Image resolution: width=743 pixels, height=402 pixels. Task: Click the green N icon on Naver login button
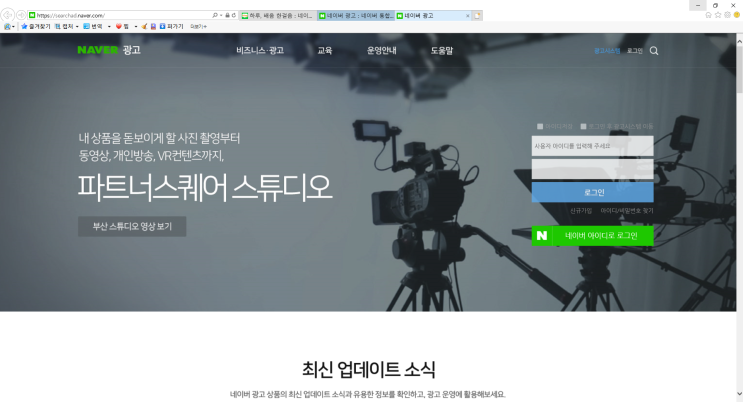click(542, 236)
